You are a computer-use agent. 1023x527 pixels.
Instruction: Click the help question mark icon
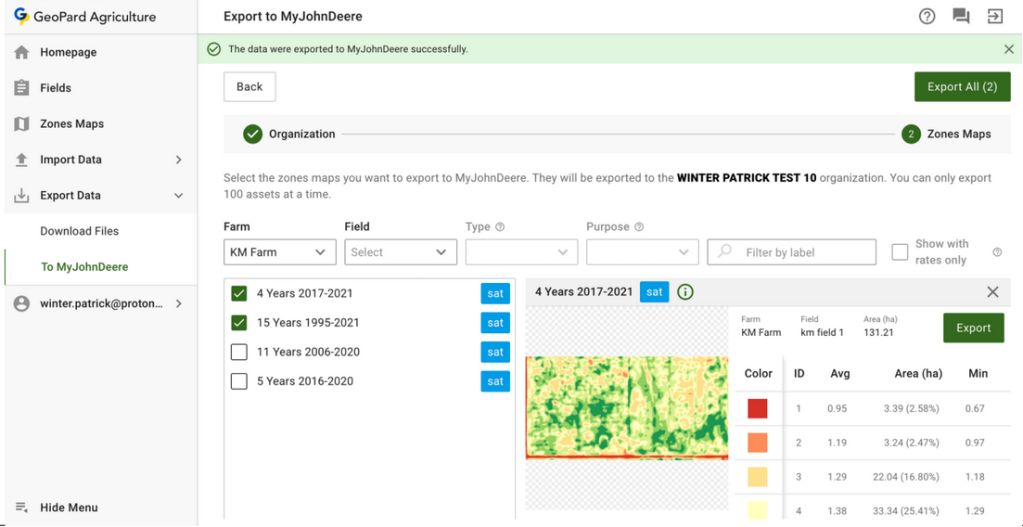click(x=927, y=16)
